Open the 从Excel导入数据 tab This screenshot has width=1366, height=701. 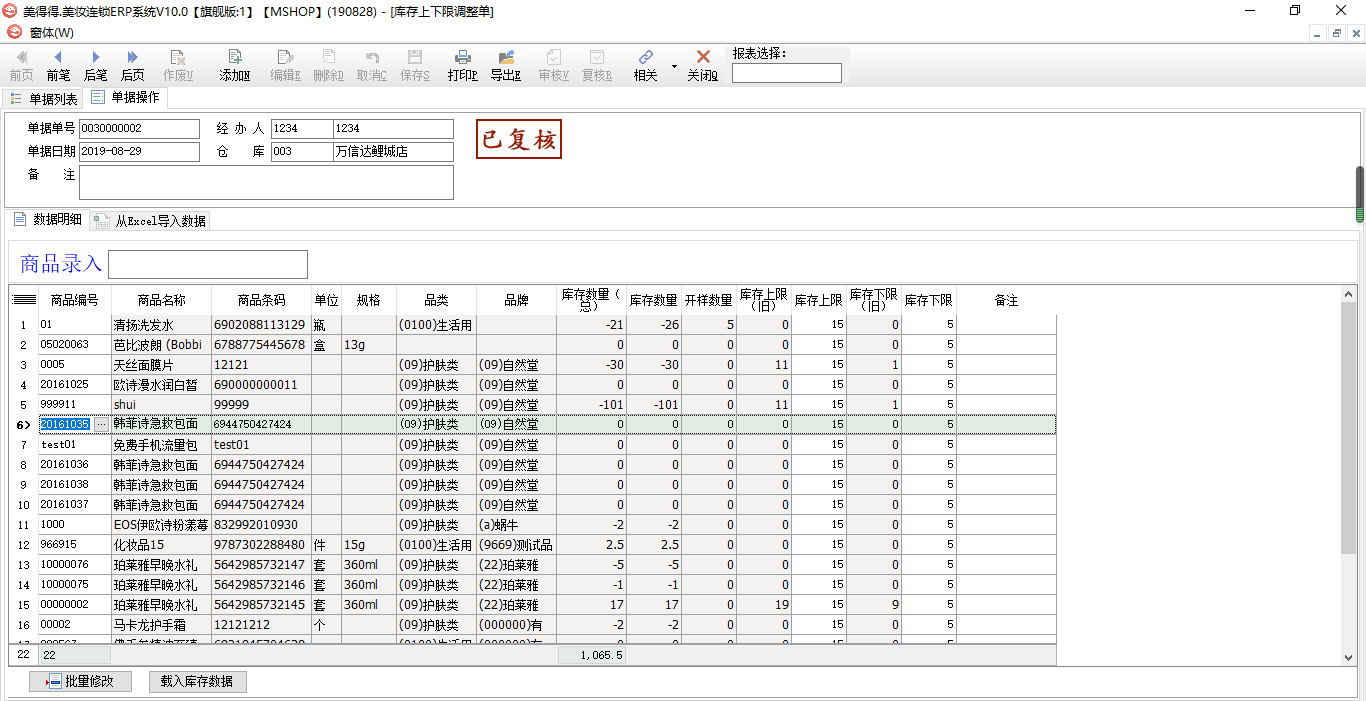point(150,221)
